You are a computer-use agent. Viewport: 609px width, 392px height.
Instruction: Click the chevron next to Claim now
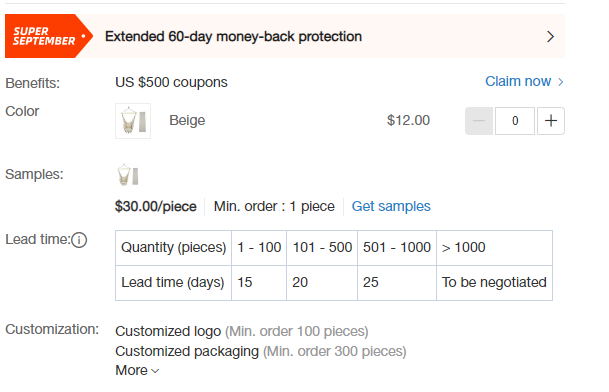(x=560, y=82)
